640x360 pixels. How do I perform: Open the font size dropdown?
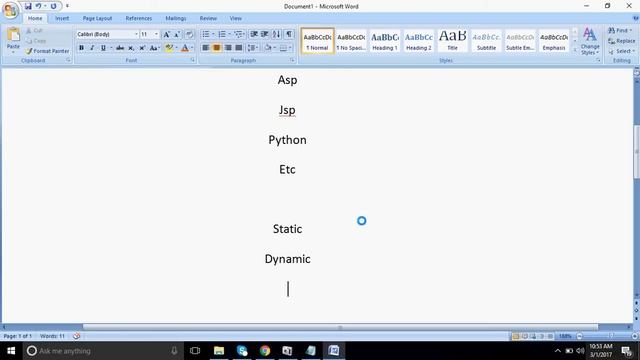click(156, 35)
